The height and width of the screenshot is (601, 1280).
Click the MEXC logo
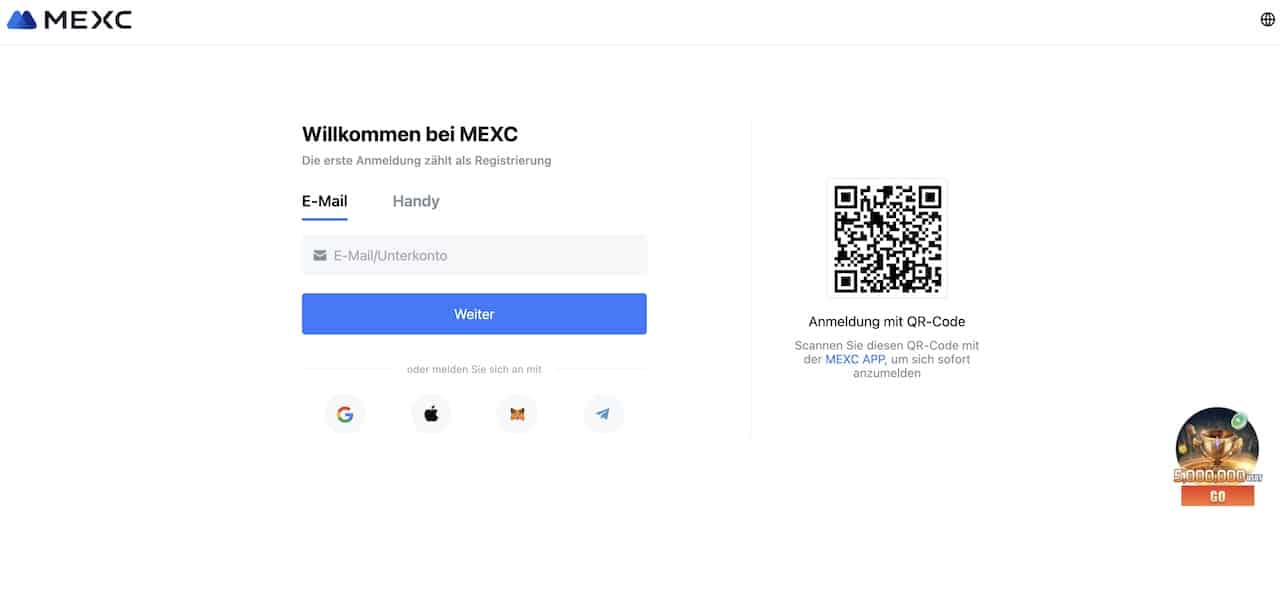(x=68, y=18)
